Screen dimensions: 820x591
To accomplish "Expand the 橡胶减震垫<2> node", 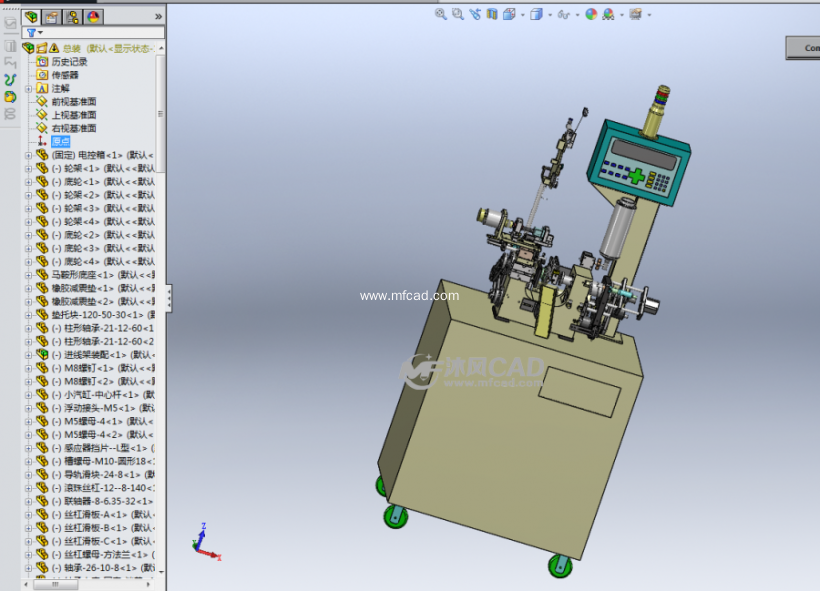I will [x=29, y=302].
